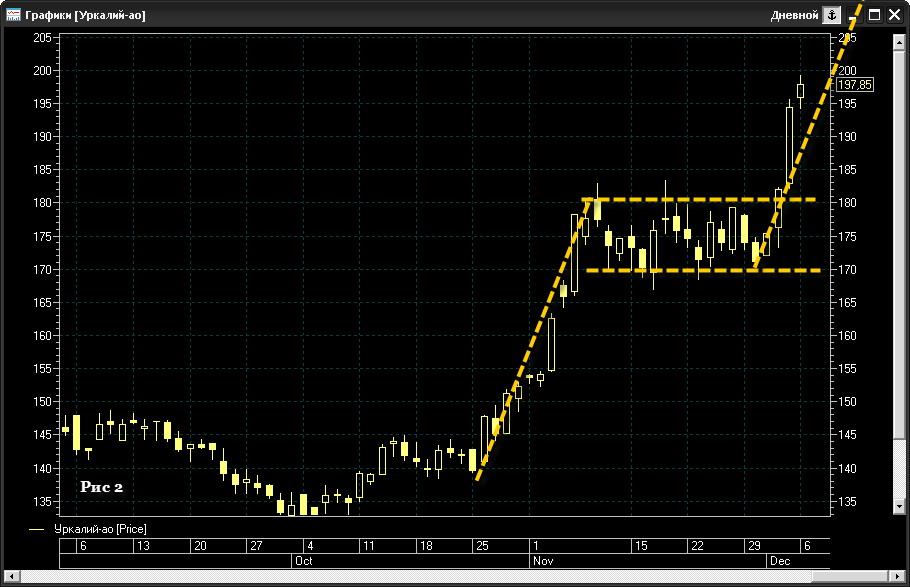
Task: Click the date label 27 on the time axis
Action: click(256, 546)
